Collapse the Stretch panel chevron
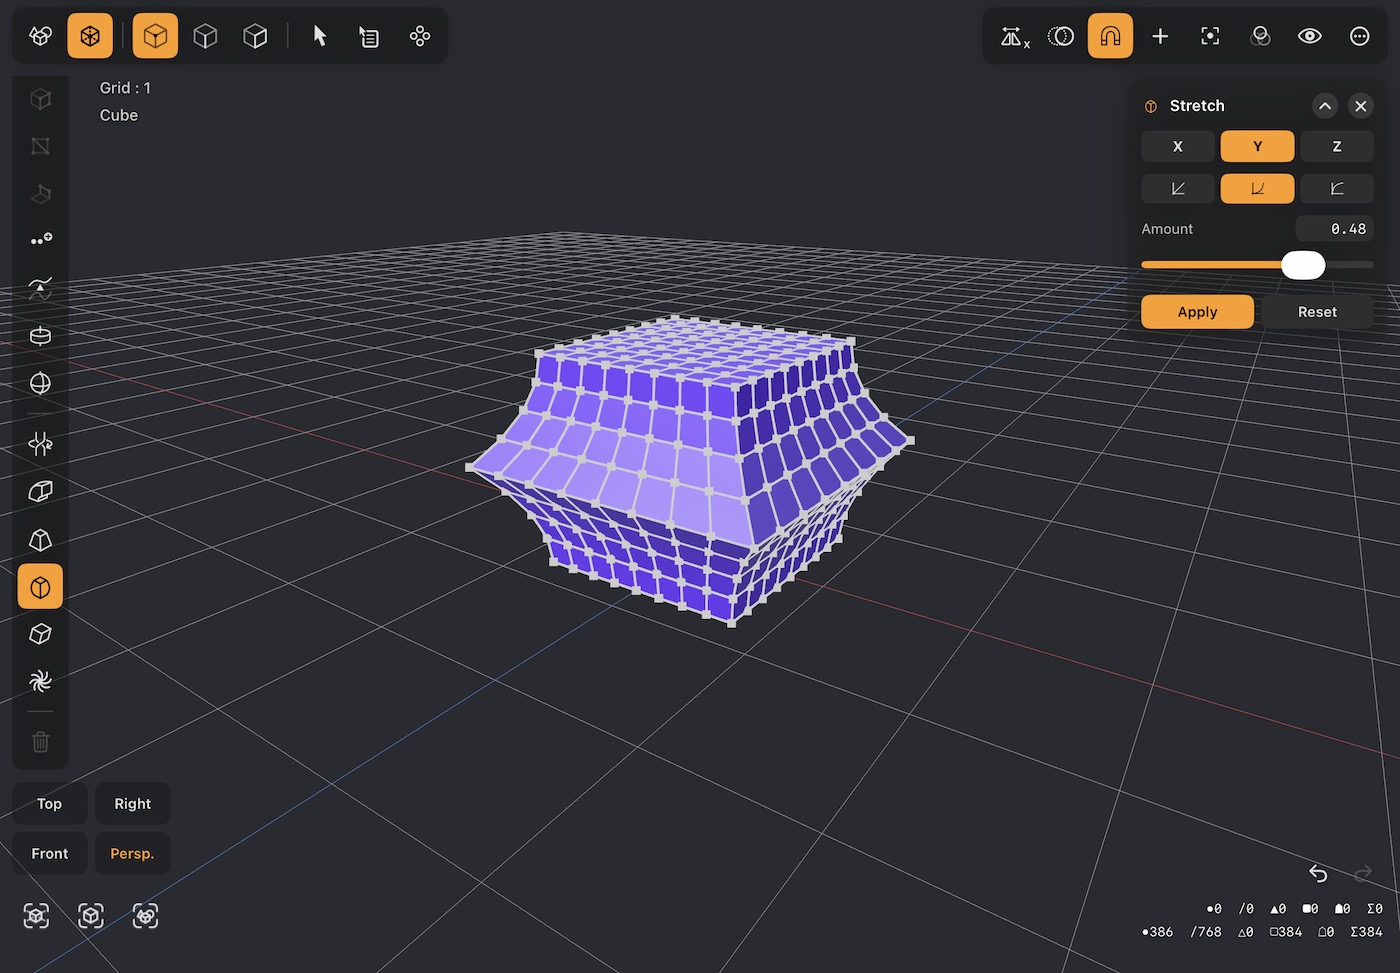This screenshot has width=1400, height=973. coord(1325,106)
